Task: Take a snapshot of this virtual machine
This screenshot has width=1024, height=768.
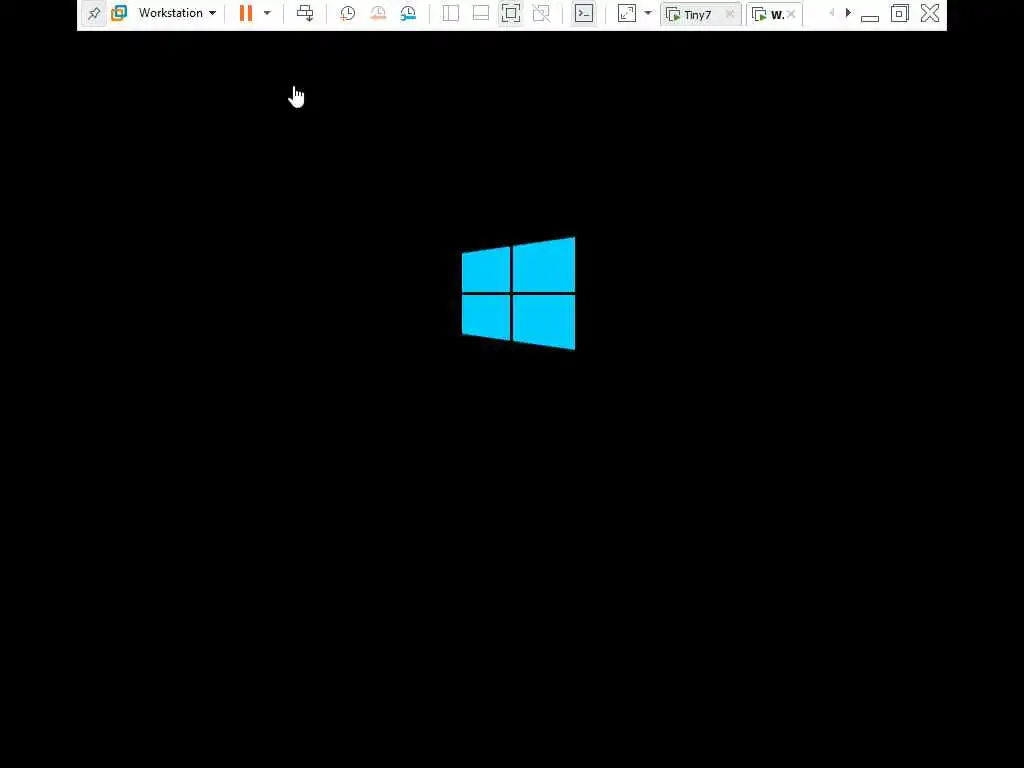Action: point(347,13)
